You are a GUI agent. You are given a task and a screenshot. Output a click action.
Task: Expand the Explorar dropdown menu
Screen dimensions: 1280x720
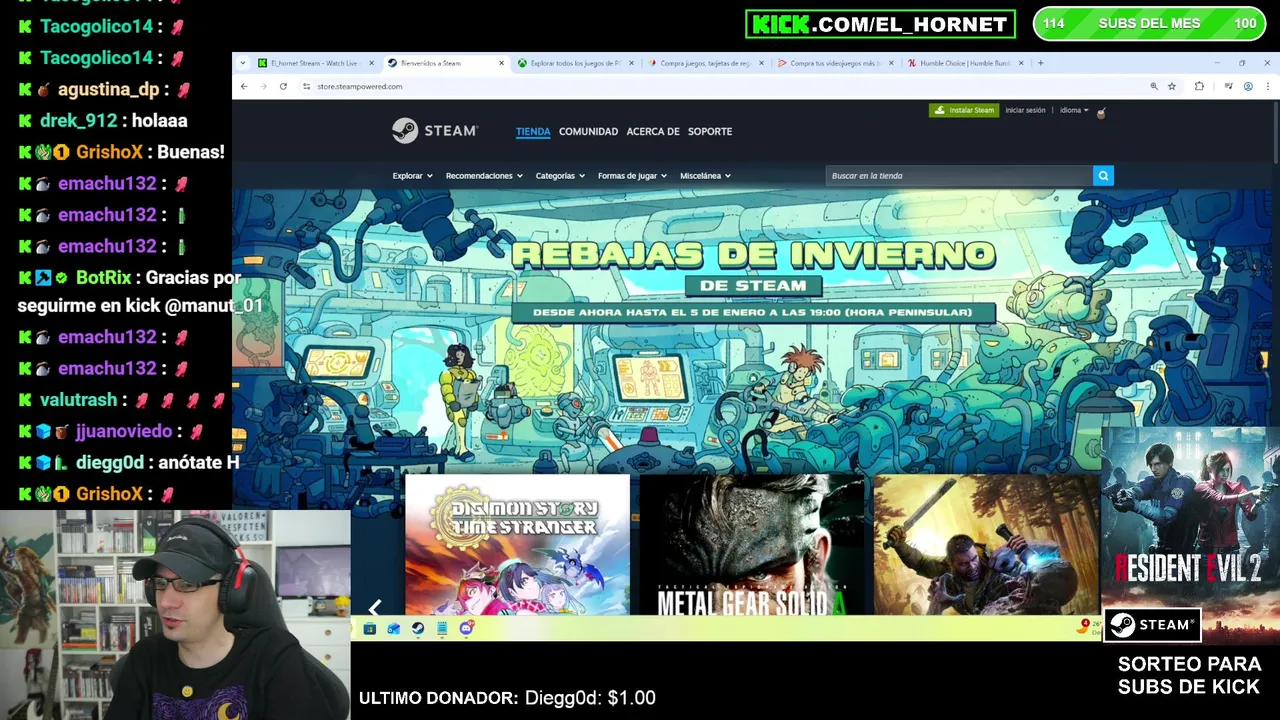point(412,176)
